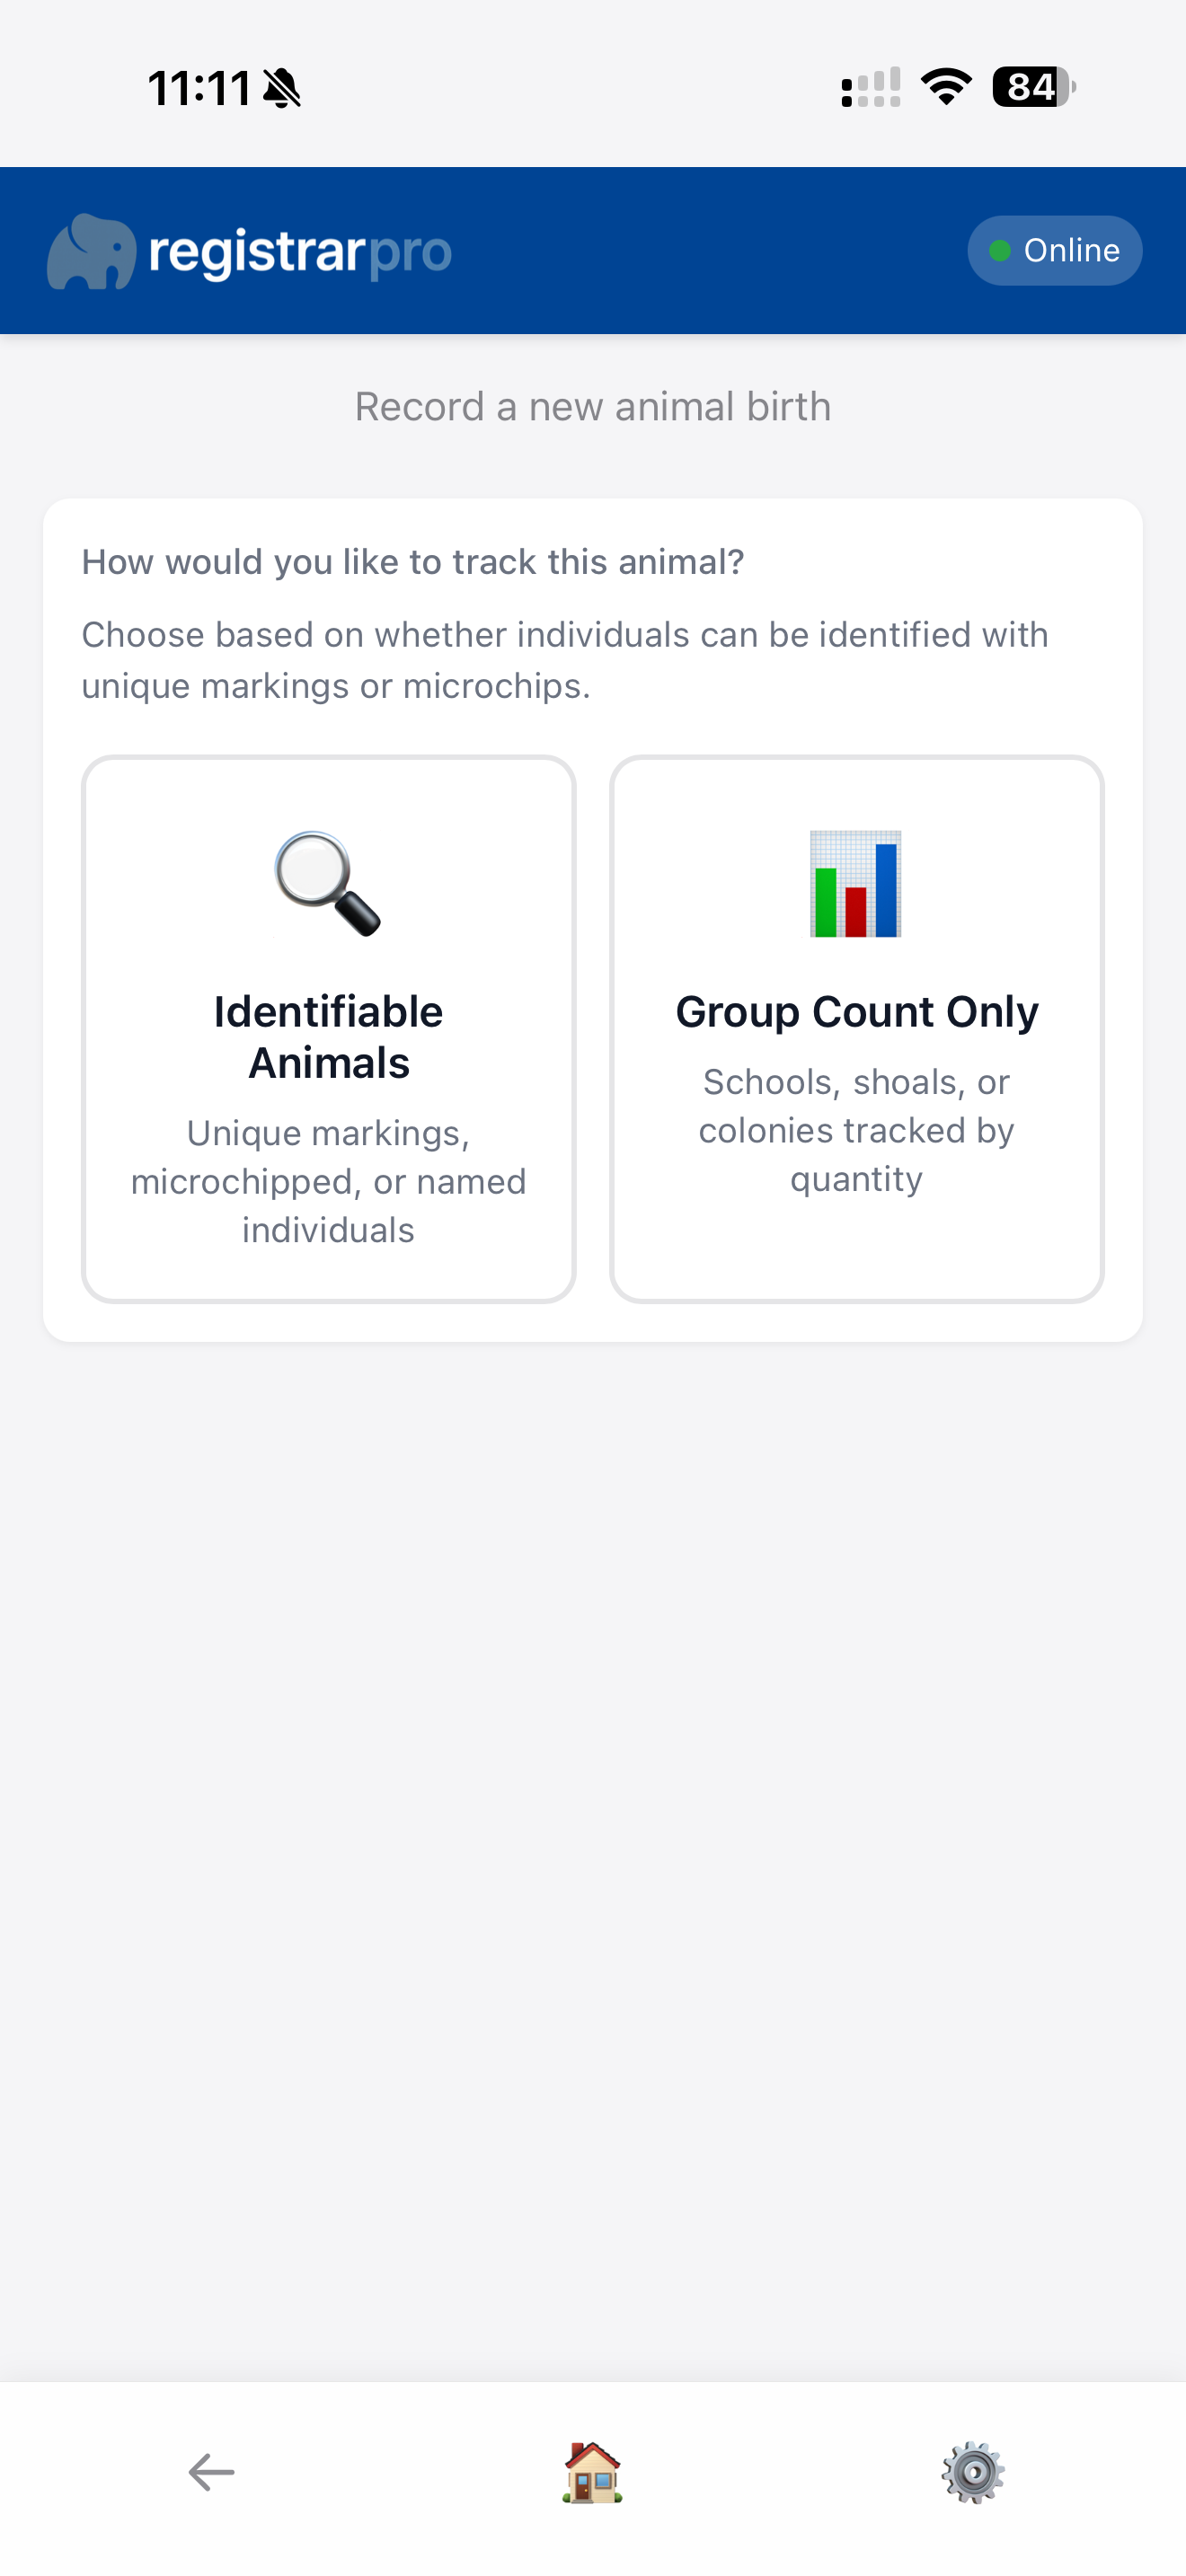Click the magnifying glass icon
This screenshot has height=2576, width=1186.
click(328, 884)
